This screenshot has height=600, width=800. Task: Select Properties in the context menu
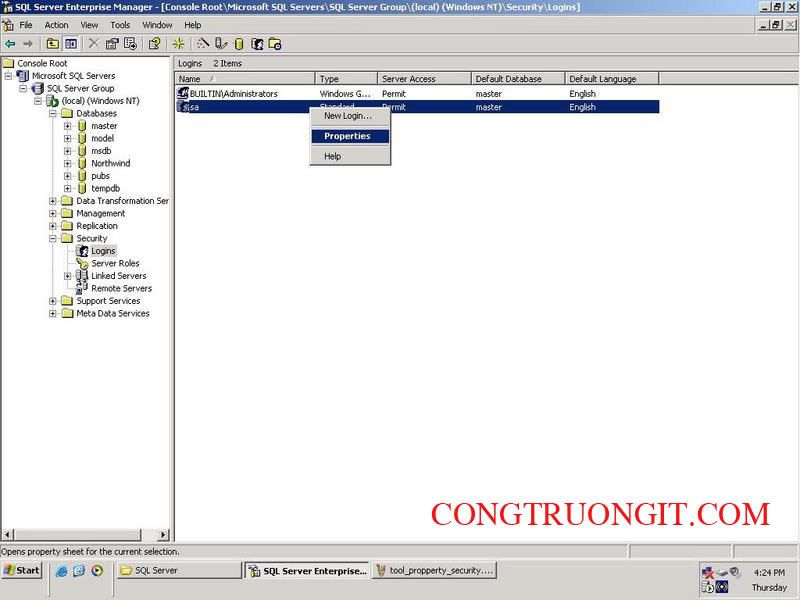coord(349,136)
